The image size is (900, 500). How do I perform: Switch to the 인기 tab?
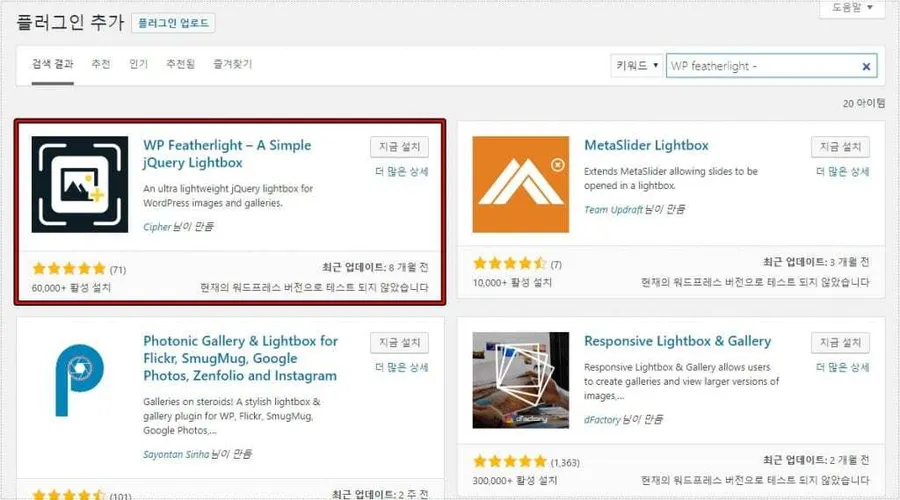pos(138,64)
